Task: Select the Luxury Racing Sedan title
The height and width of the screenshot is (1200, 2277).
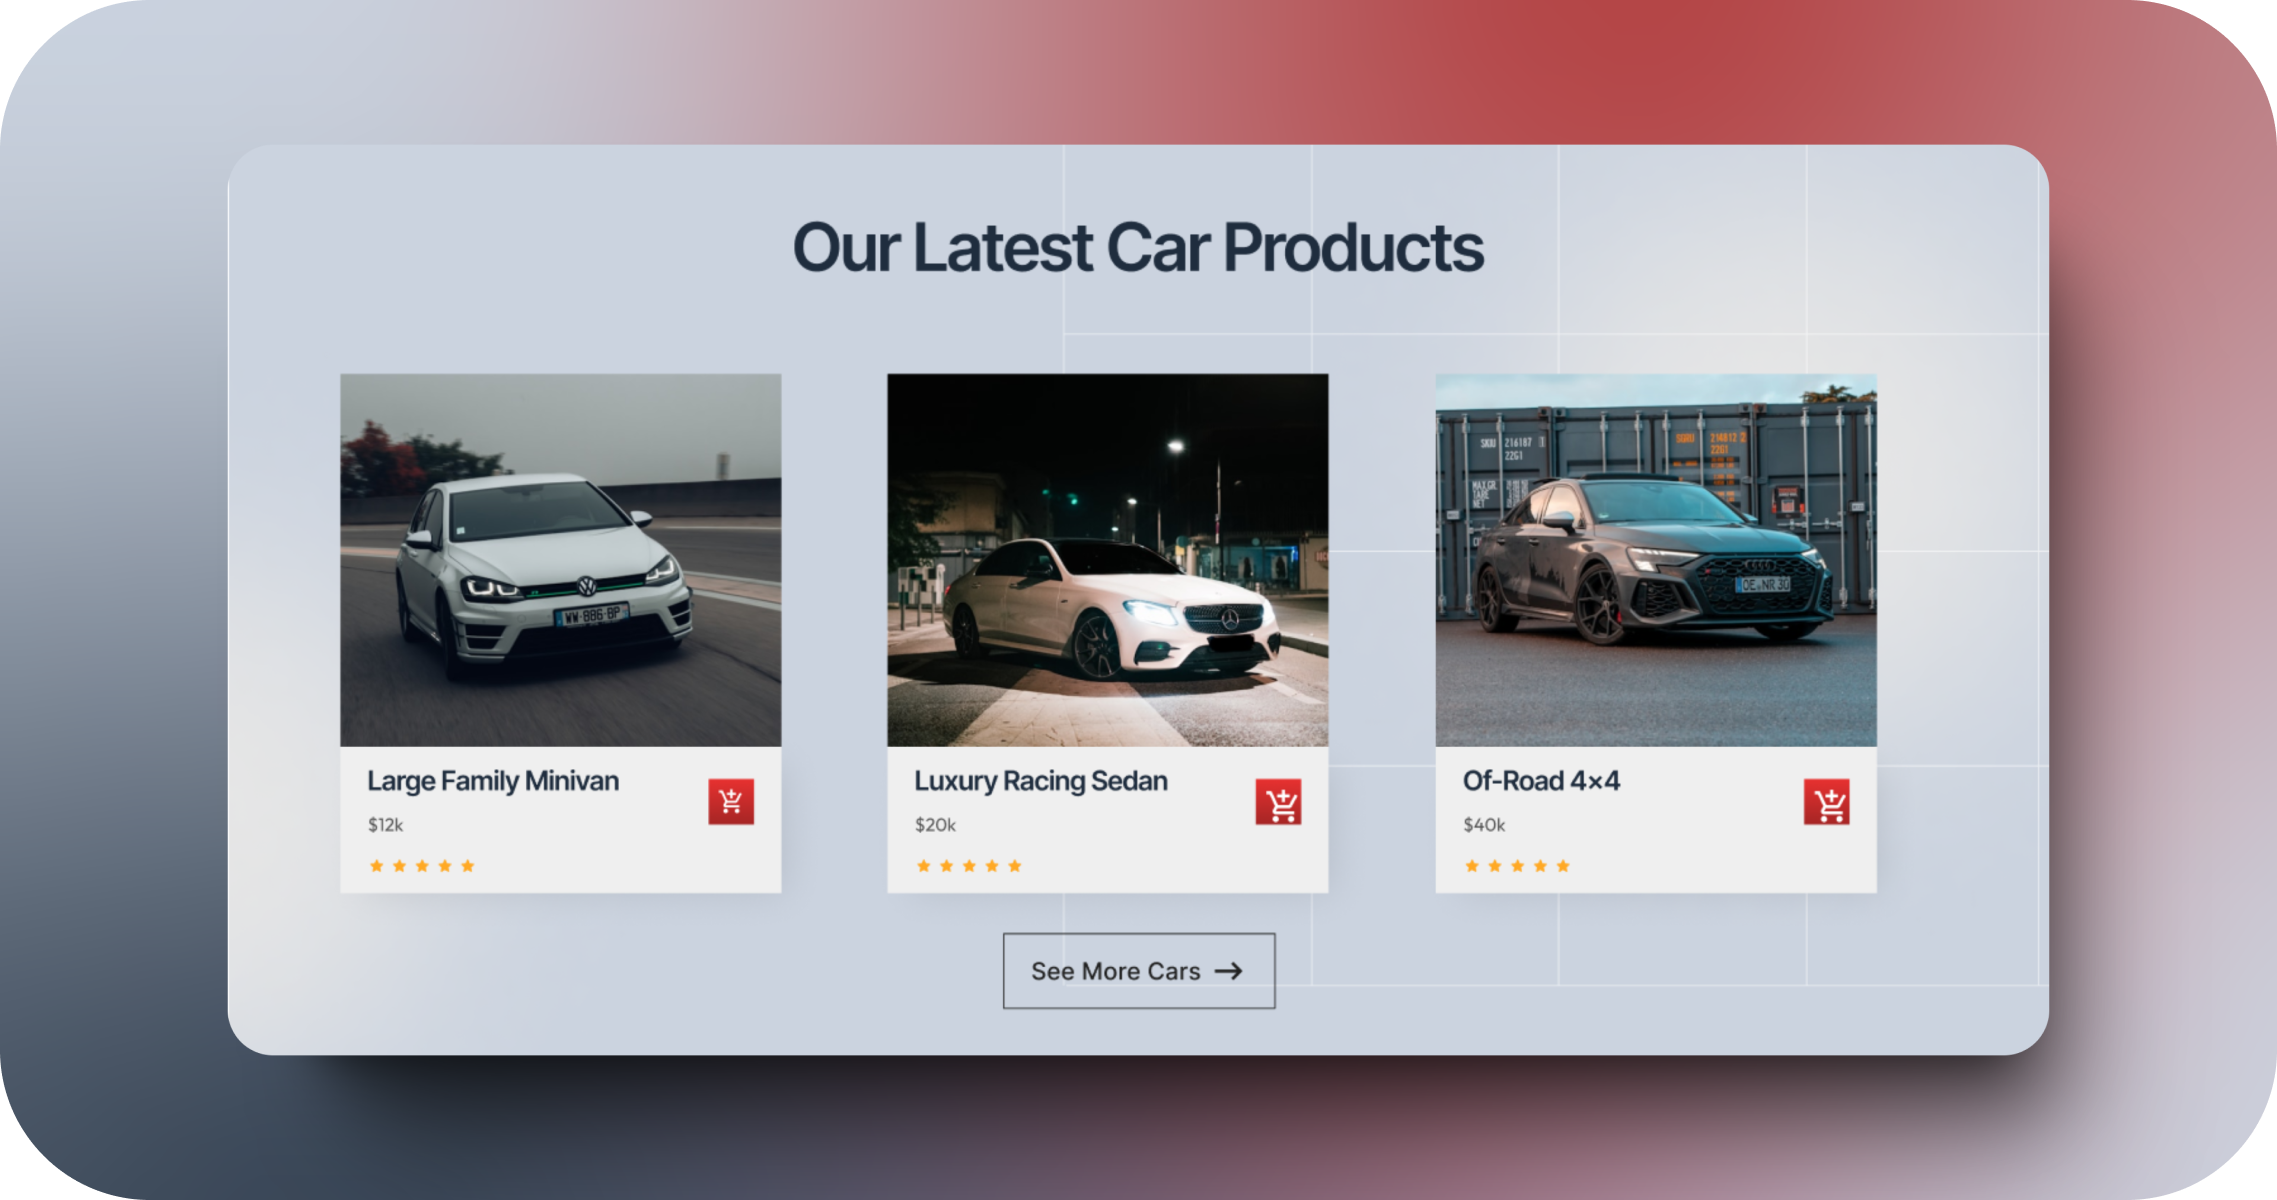Action: (x=1041, y=781)
